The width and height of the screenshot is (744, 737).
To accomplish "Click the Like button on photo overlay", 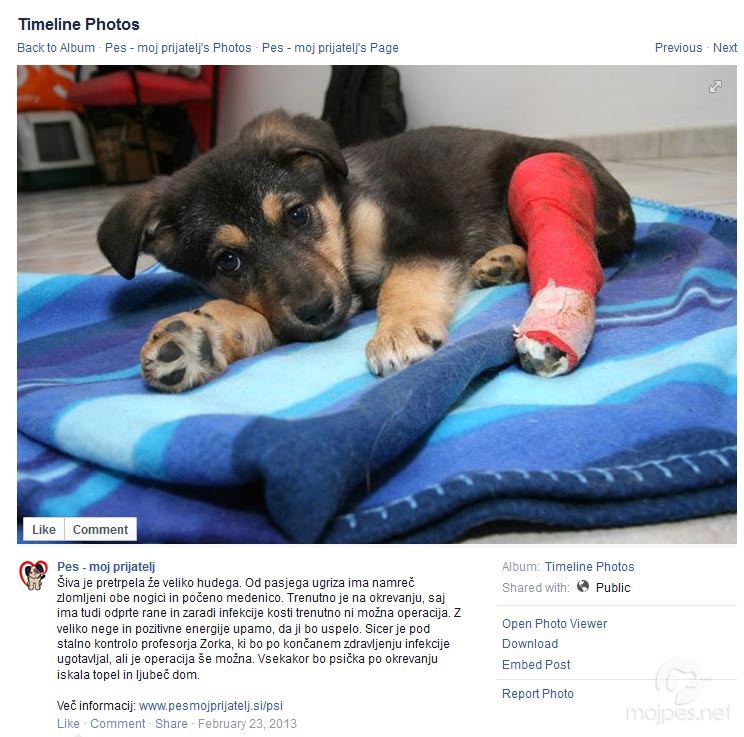I will 44,529.
